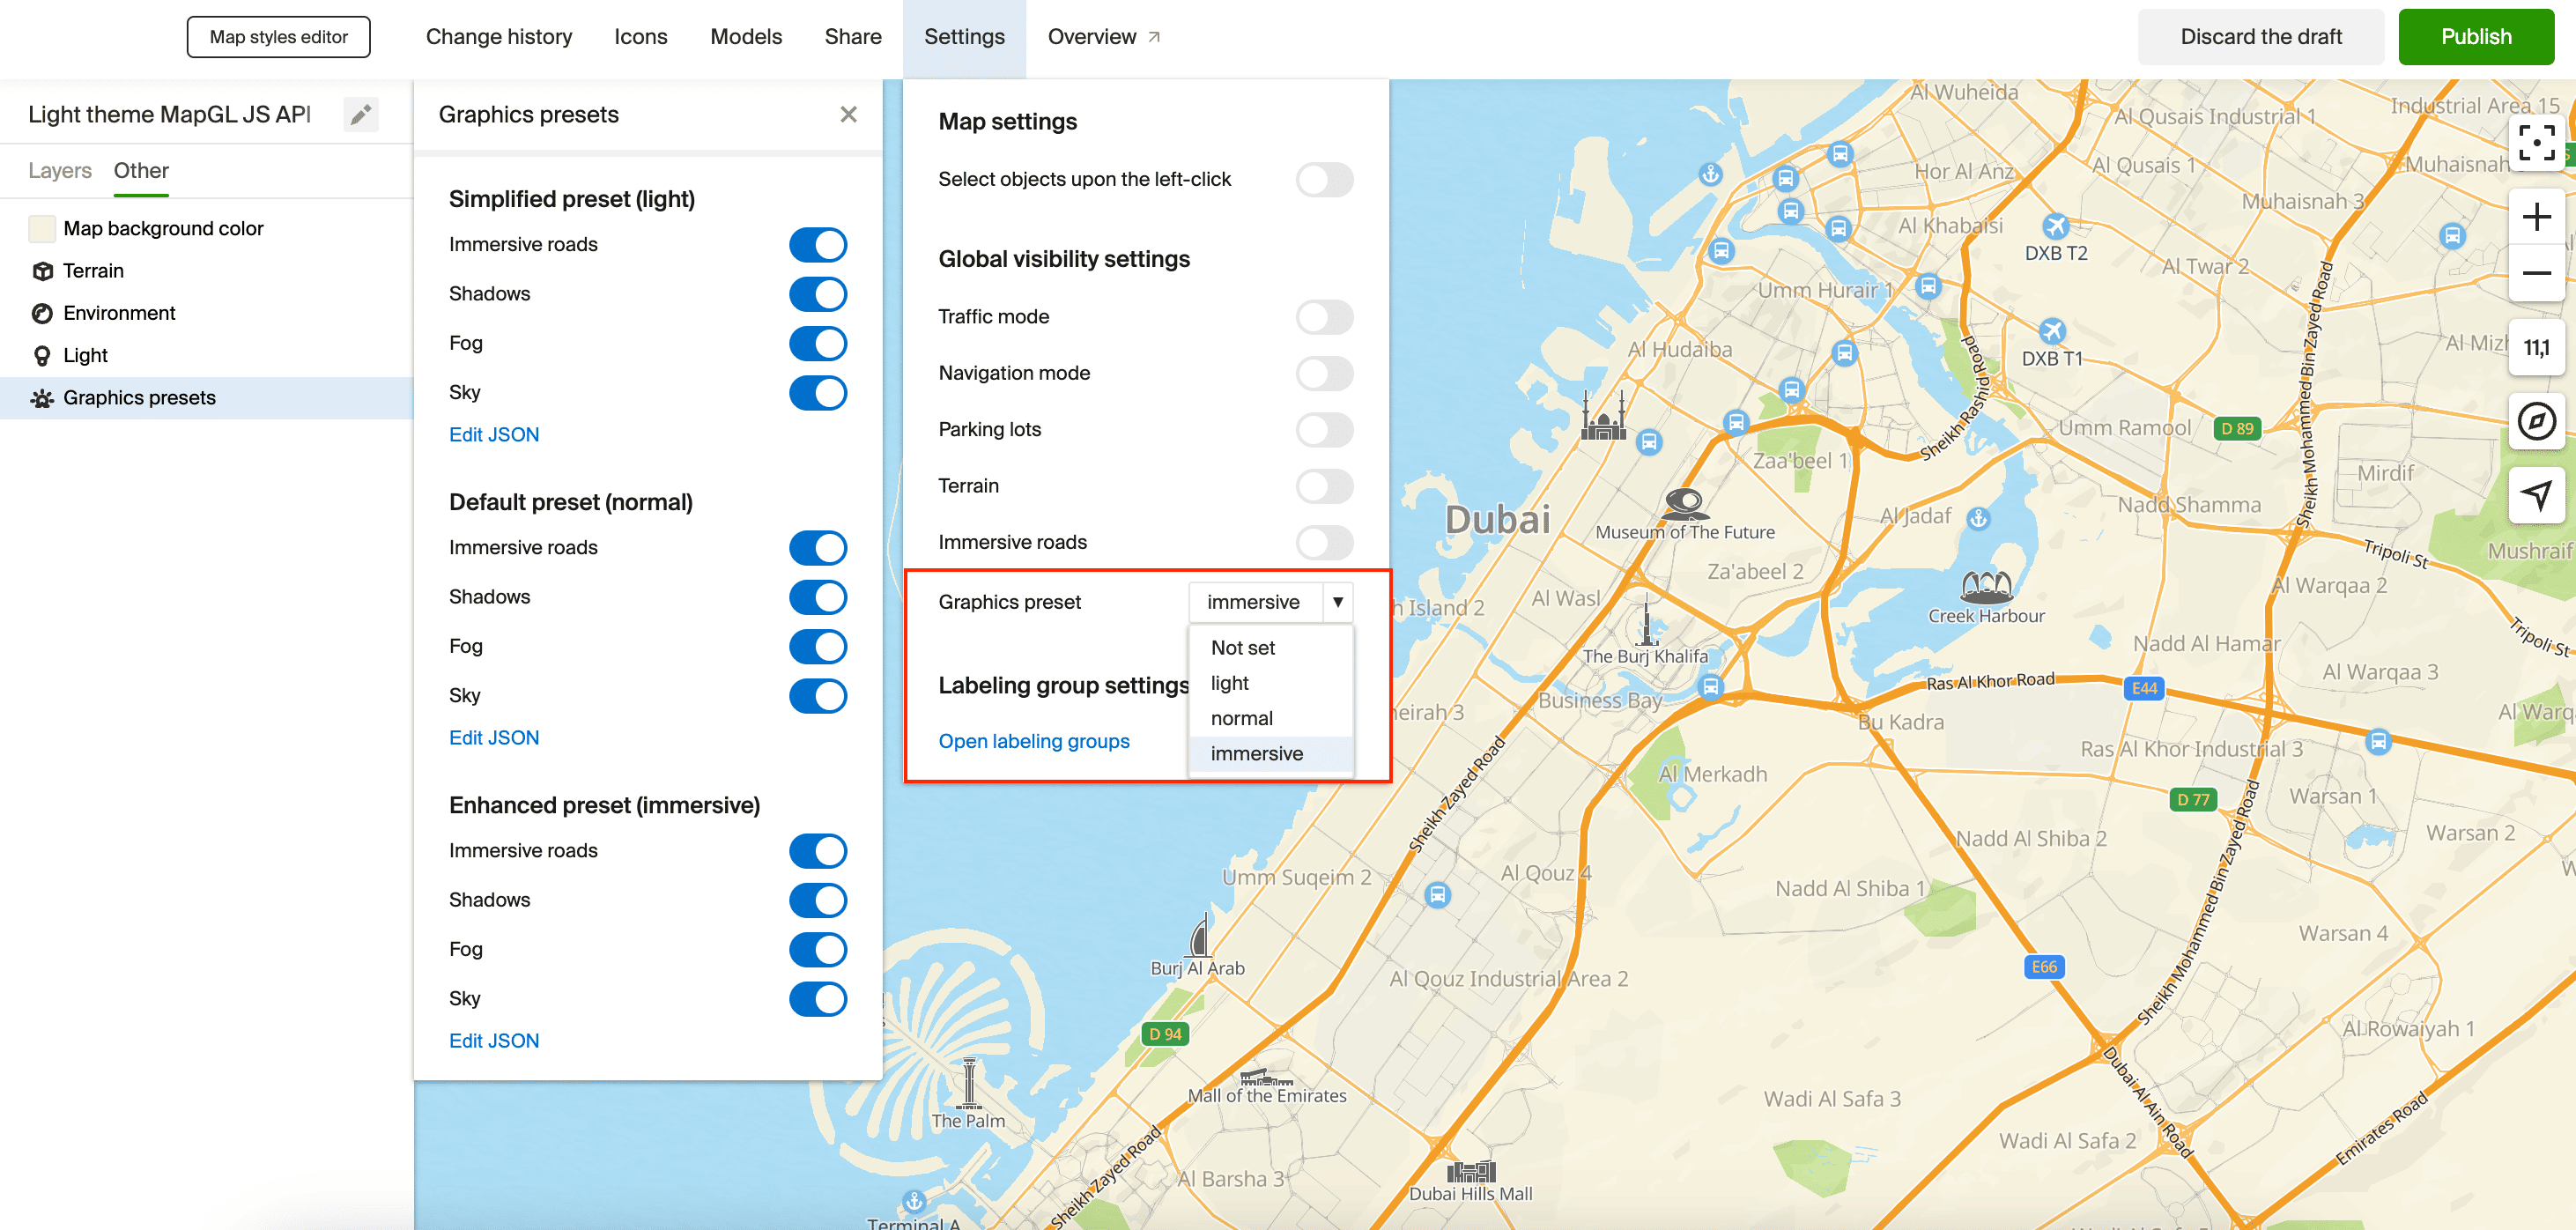
Task: Select 'normal' from Graphics preset dropdown
Action: pos(1240,717)
